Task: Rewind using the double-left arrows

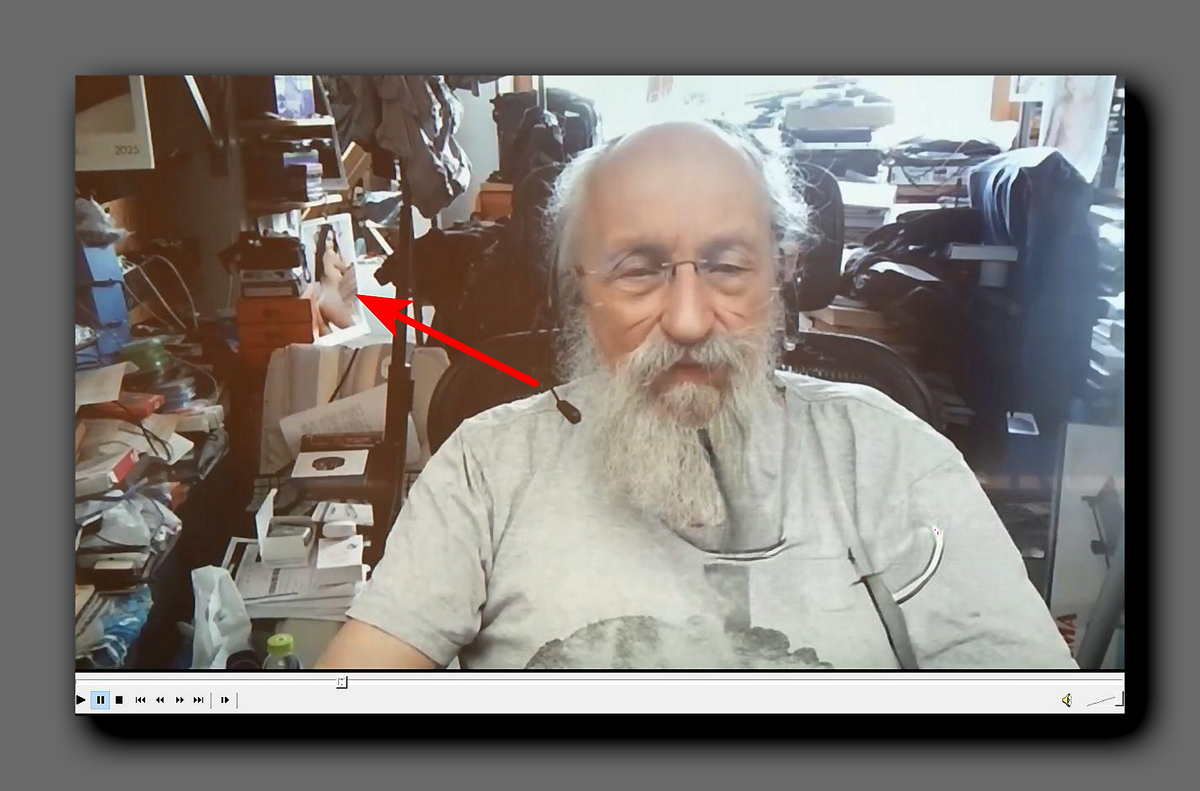Action: (160, 700)
